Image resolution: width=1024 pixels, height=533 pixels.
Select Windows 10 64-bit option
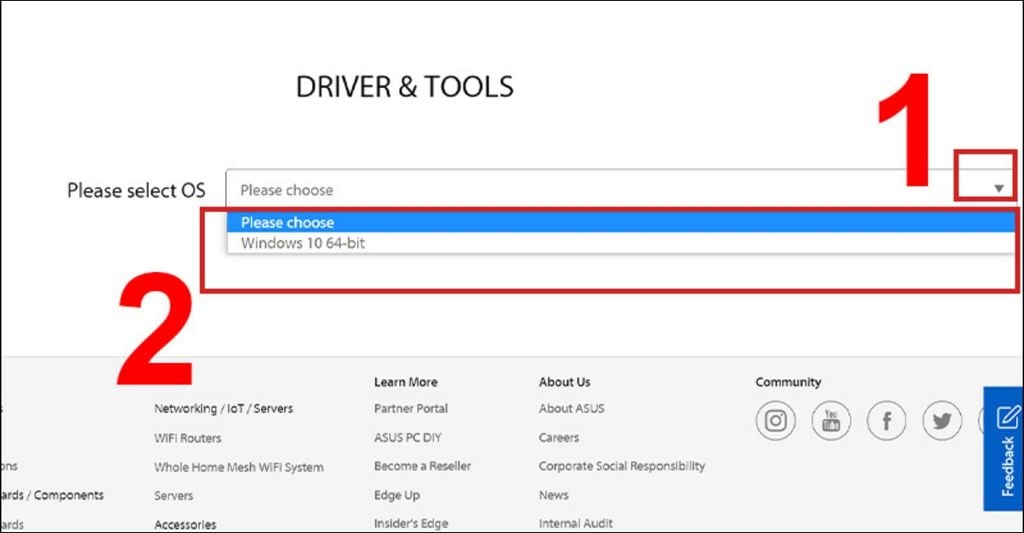click(x=302, y=243)
